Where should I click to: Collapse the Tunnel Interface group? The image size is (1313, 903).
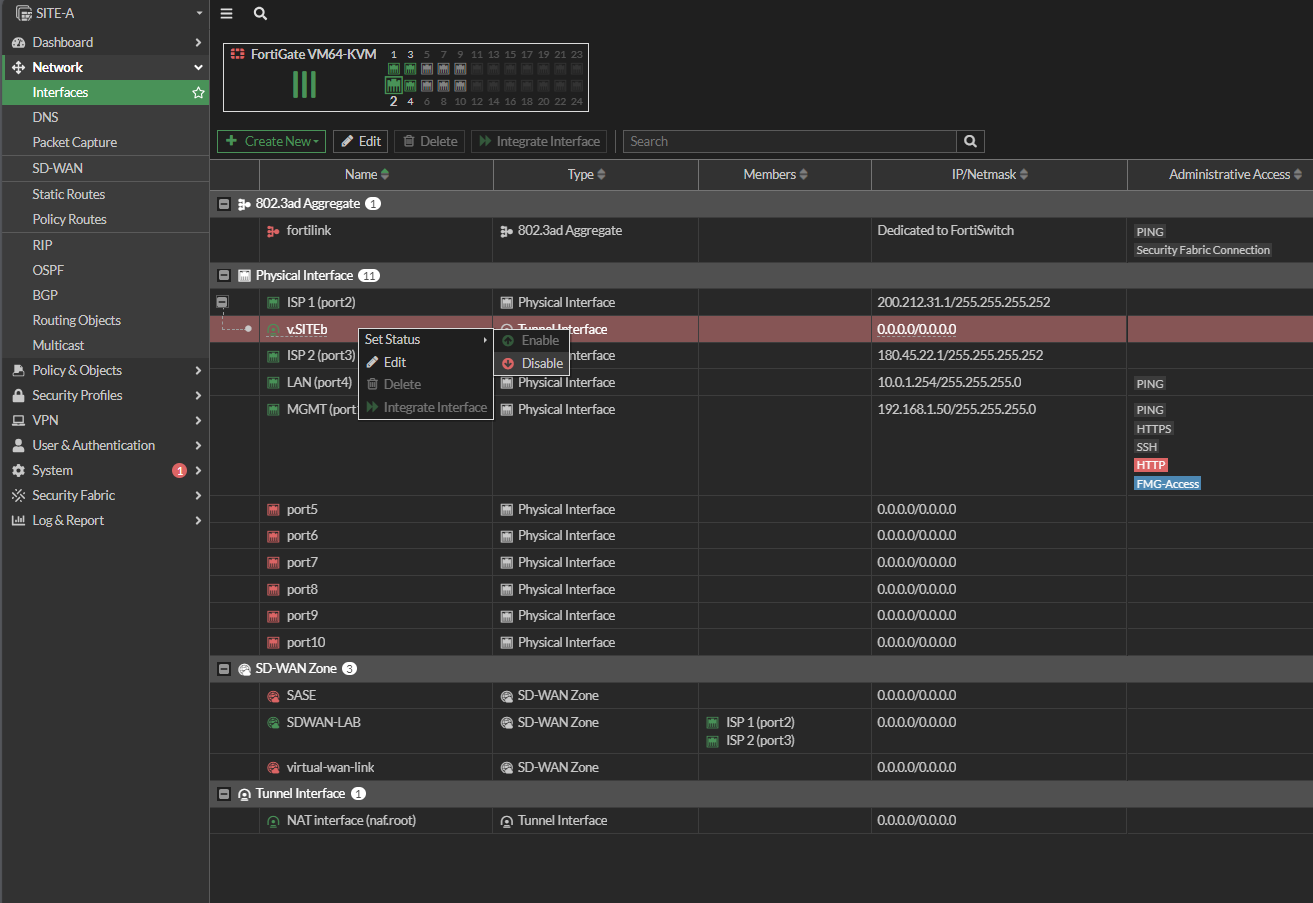click(x=225, y=794)
